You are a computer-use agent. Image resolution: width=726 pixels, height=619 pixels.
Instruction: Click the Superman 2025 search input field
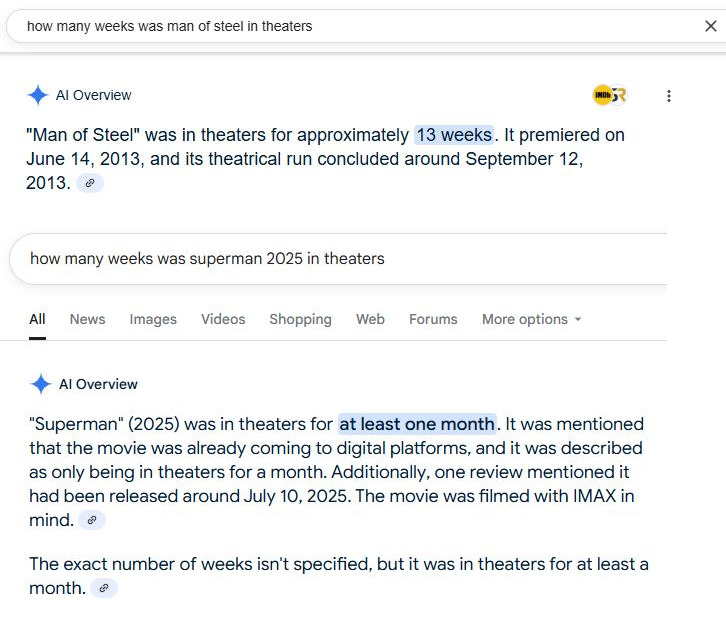point(338,258)
